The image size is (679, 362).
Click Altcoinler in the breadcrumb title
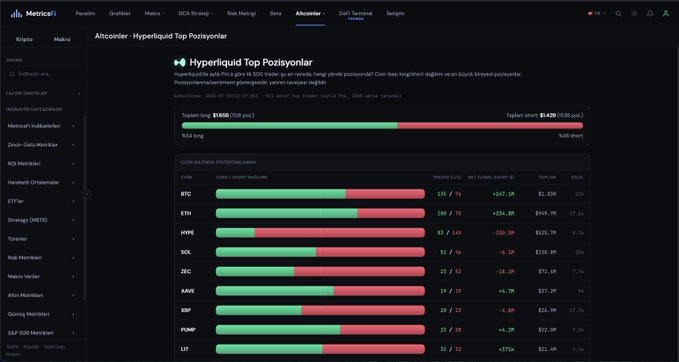(111, 36)
